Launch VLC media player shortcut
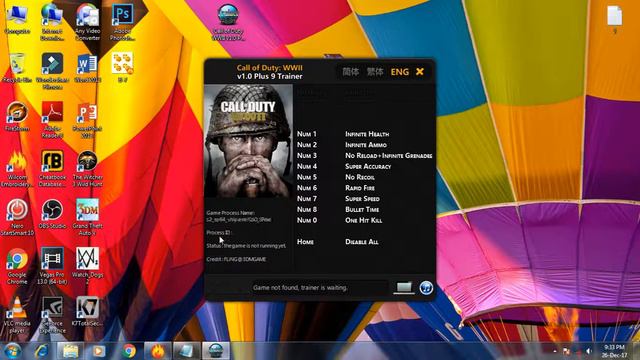The width and height of the screenshot is (640, 360). (x=17, y=314)
